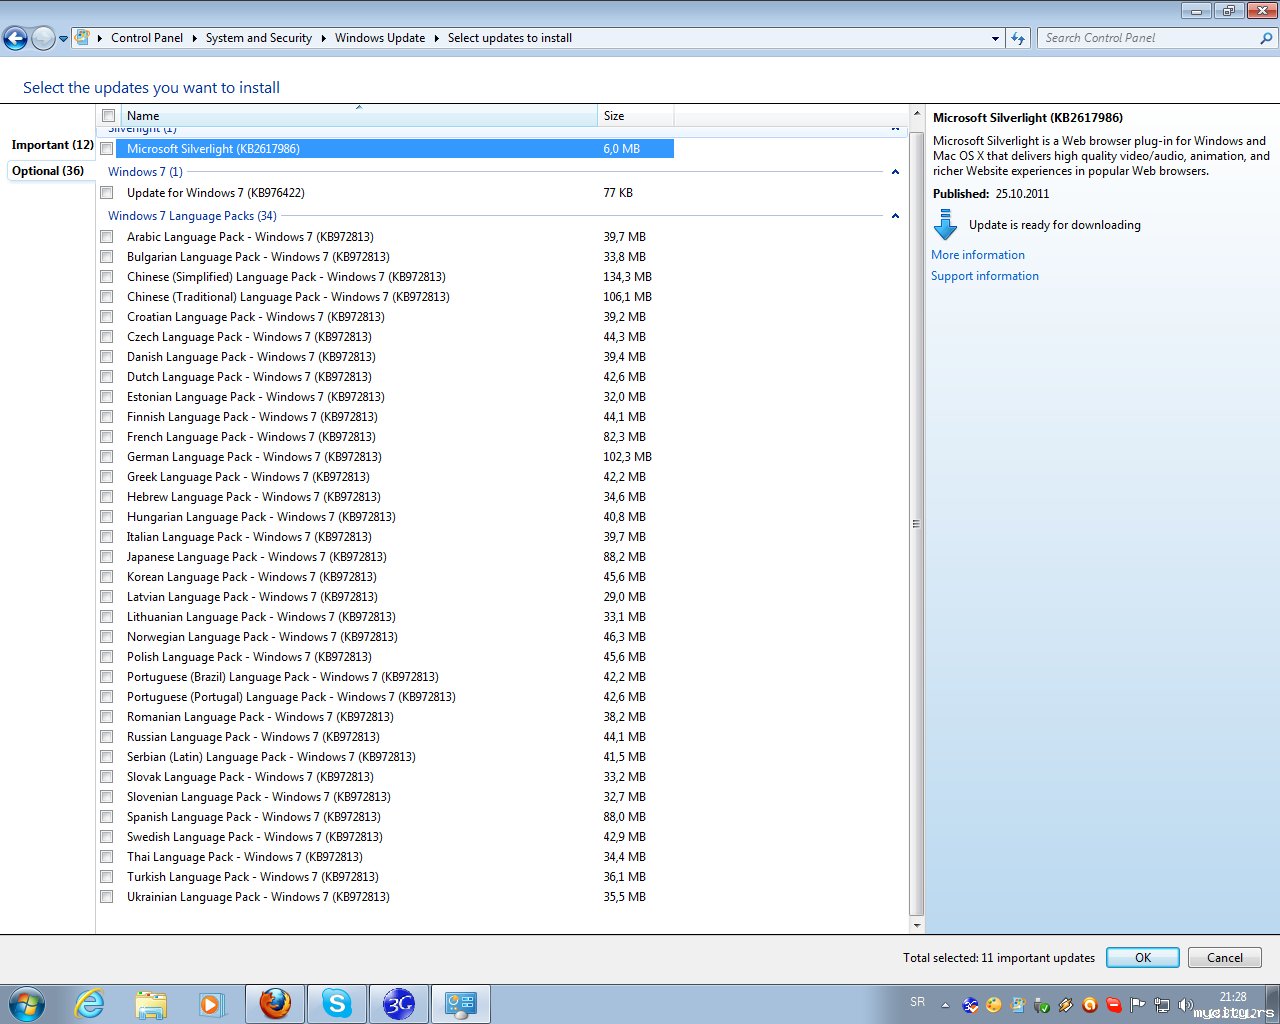Click the refresh button beside address bar
The width and height of the screenshot is (1280, 1024).
[1018, 38]
